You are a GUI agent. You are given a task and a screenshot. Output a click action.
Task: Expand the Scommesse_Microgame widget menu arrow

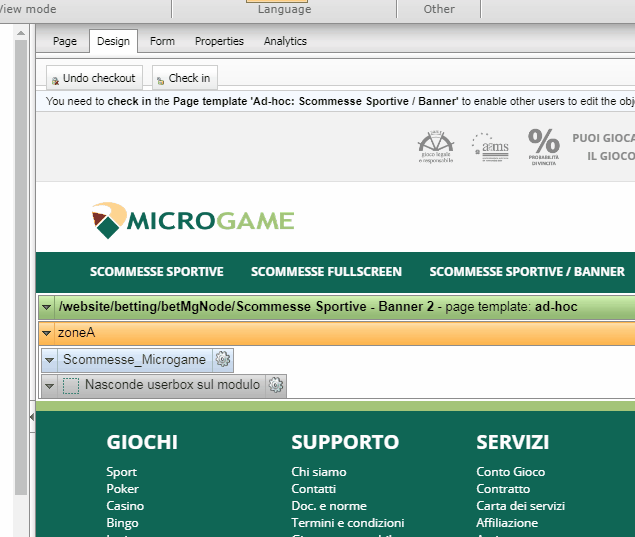click(50, 360)
